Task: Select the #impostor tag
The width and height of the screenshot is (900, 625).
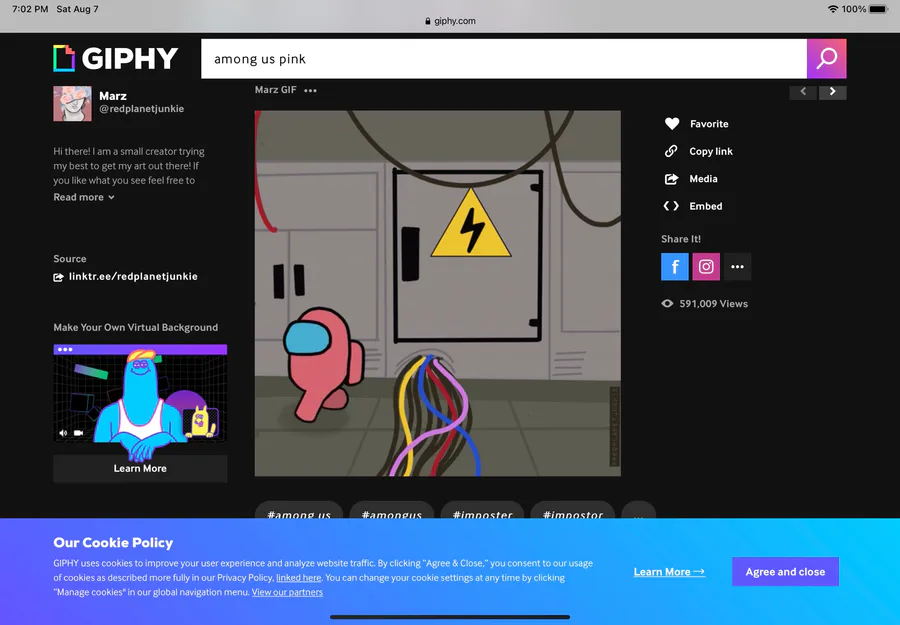Action: point(573,510)
